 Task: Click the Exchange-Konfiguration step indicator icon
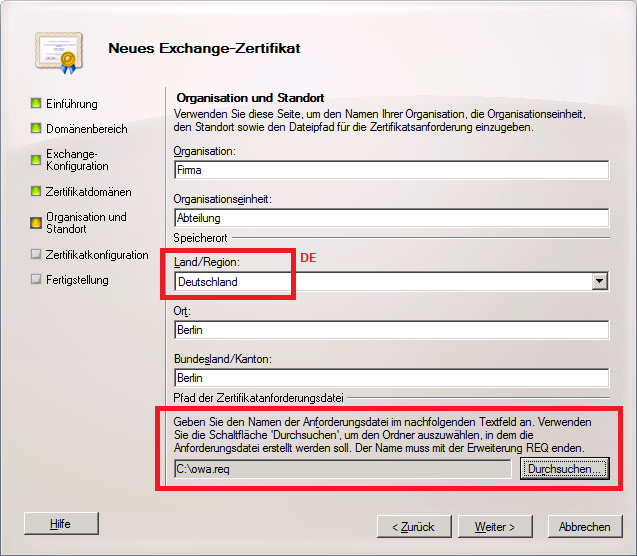[x=36, y=155]
